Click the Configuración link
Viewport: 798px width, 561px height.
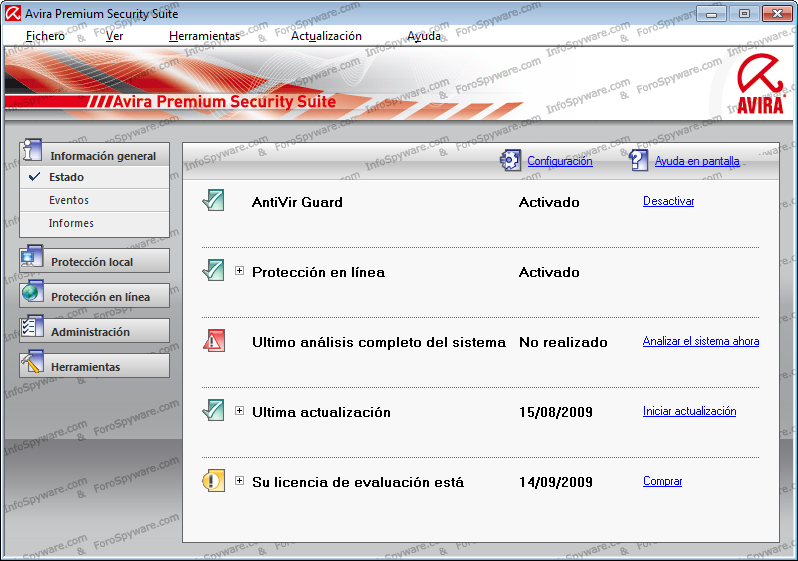(x=560, y=161)
